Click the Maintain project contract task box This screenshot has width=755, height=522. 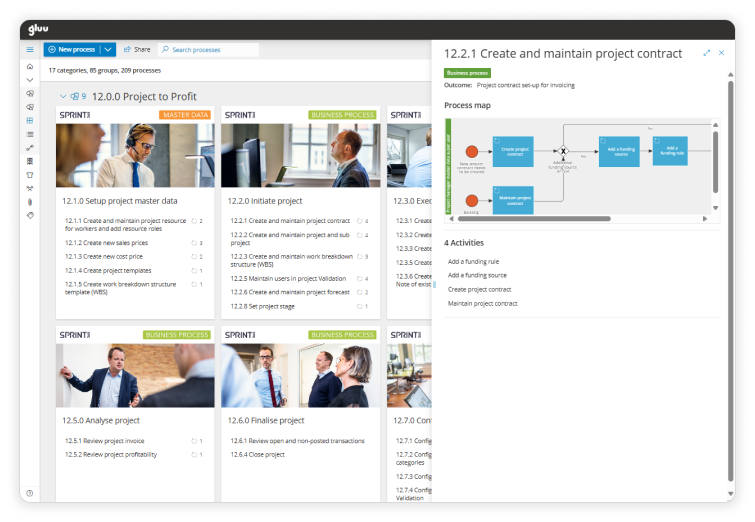pyautogui.click(x=513, y=200)
